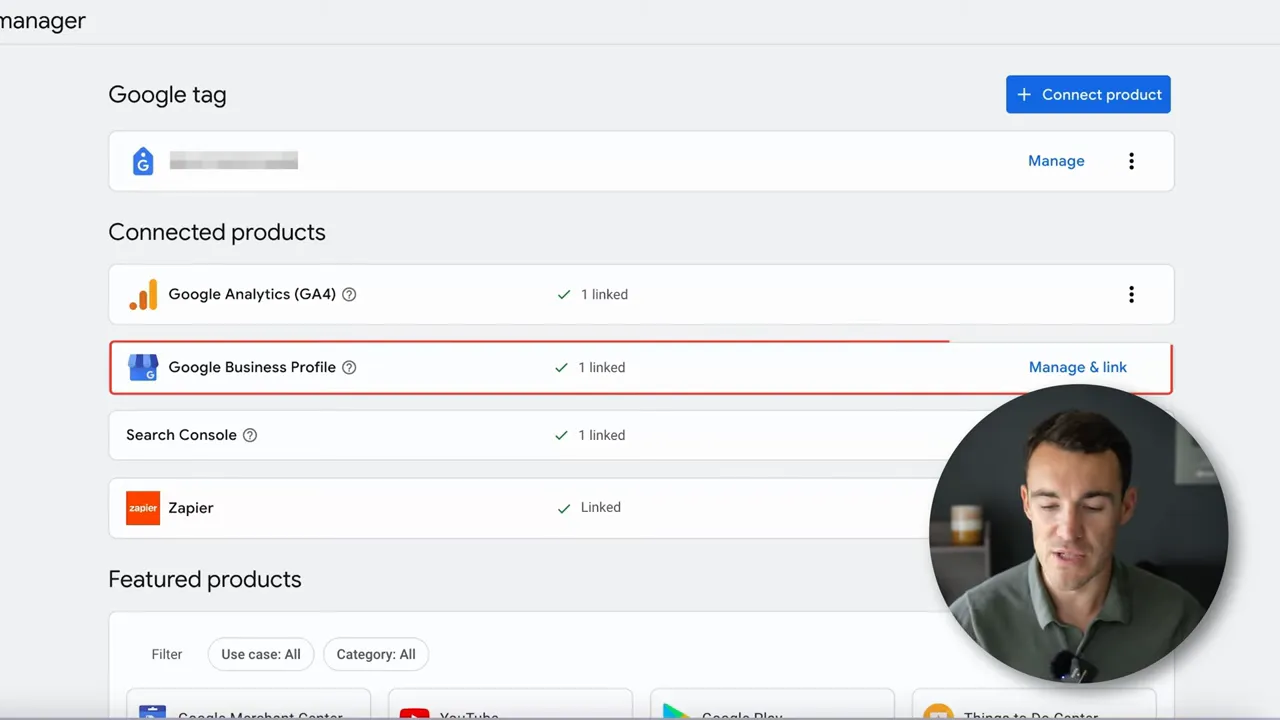Open the Google Analytics help icon
This screenshot has width=1280, height=720.
[348, 294]
